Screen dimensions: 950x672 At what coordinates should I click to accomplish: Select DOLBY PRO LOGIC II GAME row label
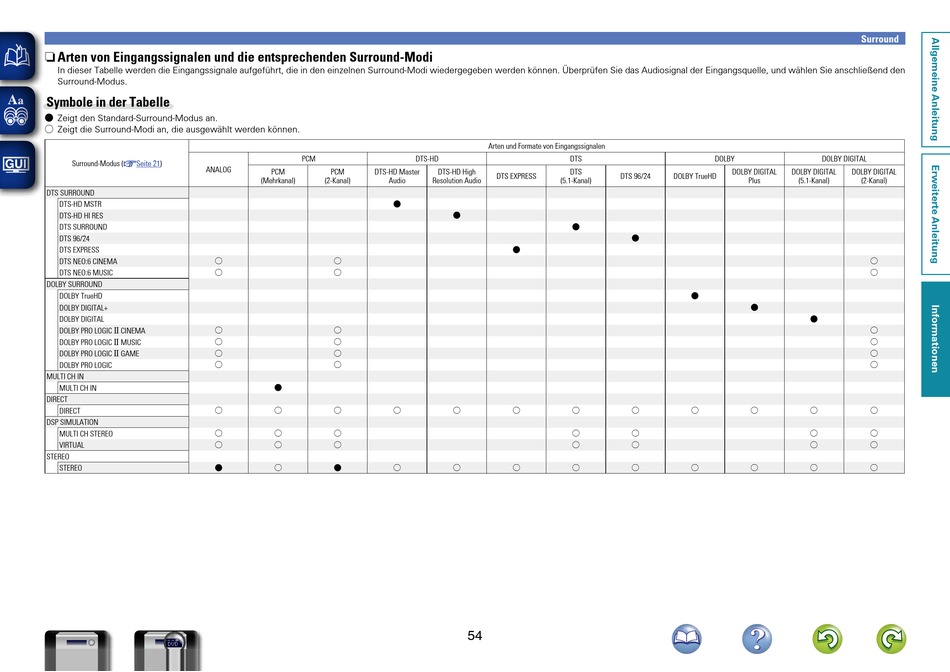tap(99, 354)
